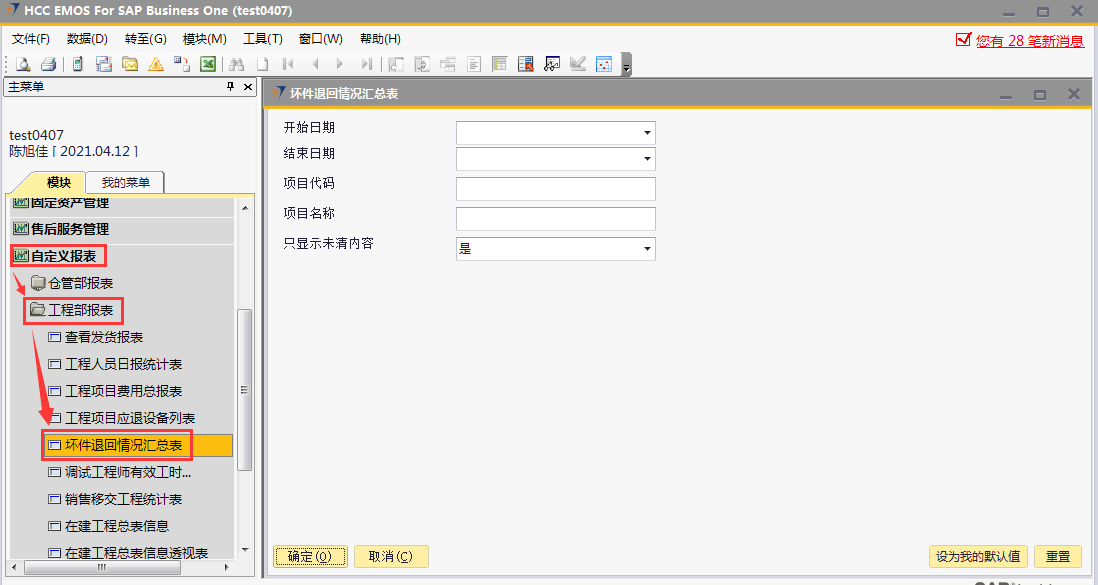Collapse the 工程部报表 folder
Viewport: 1098px width, 585px height.
coord(38,310)
